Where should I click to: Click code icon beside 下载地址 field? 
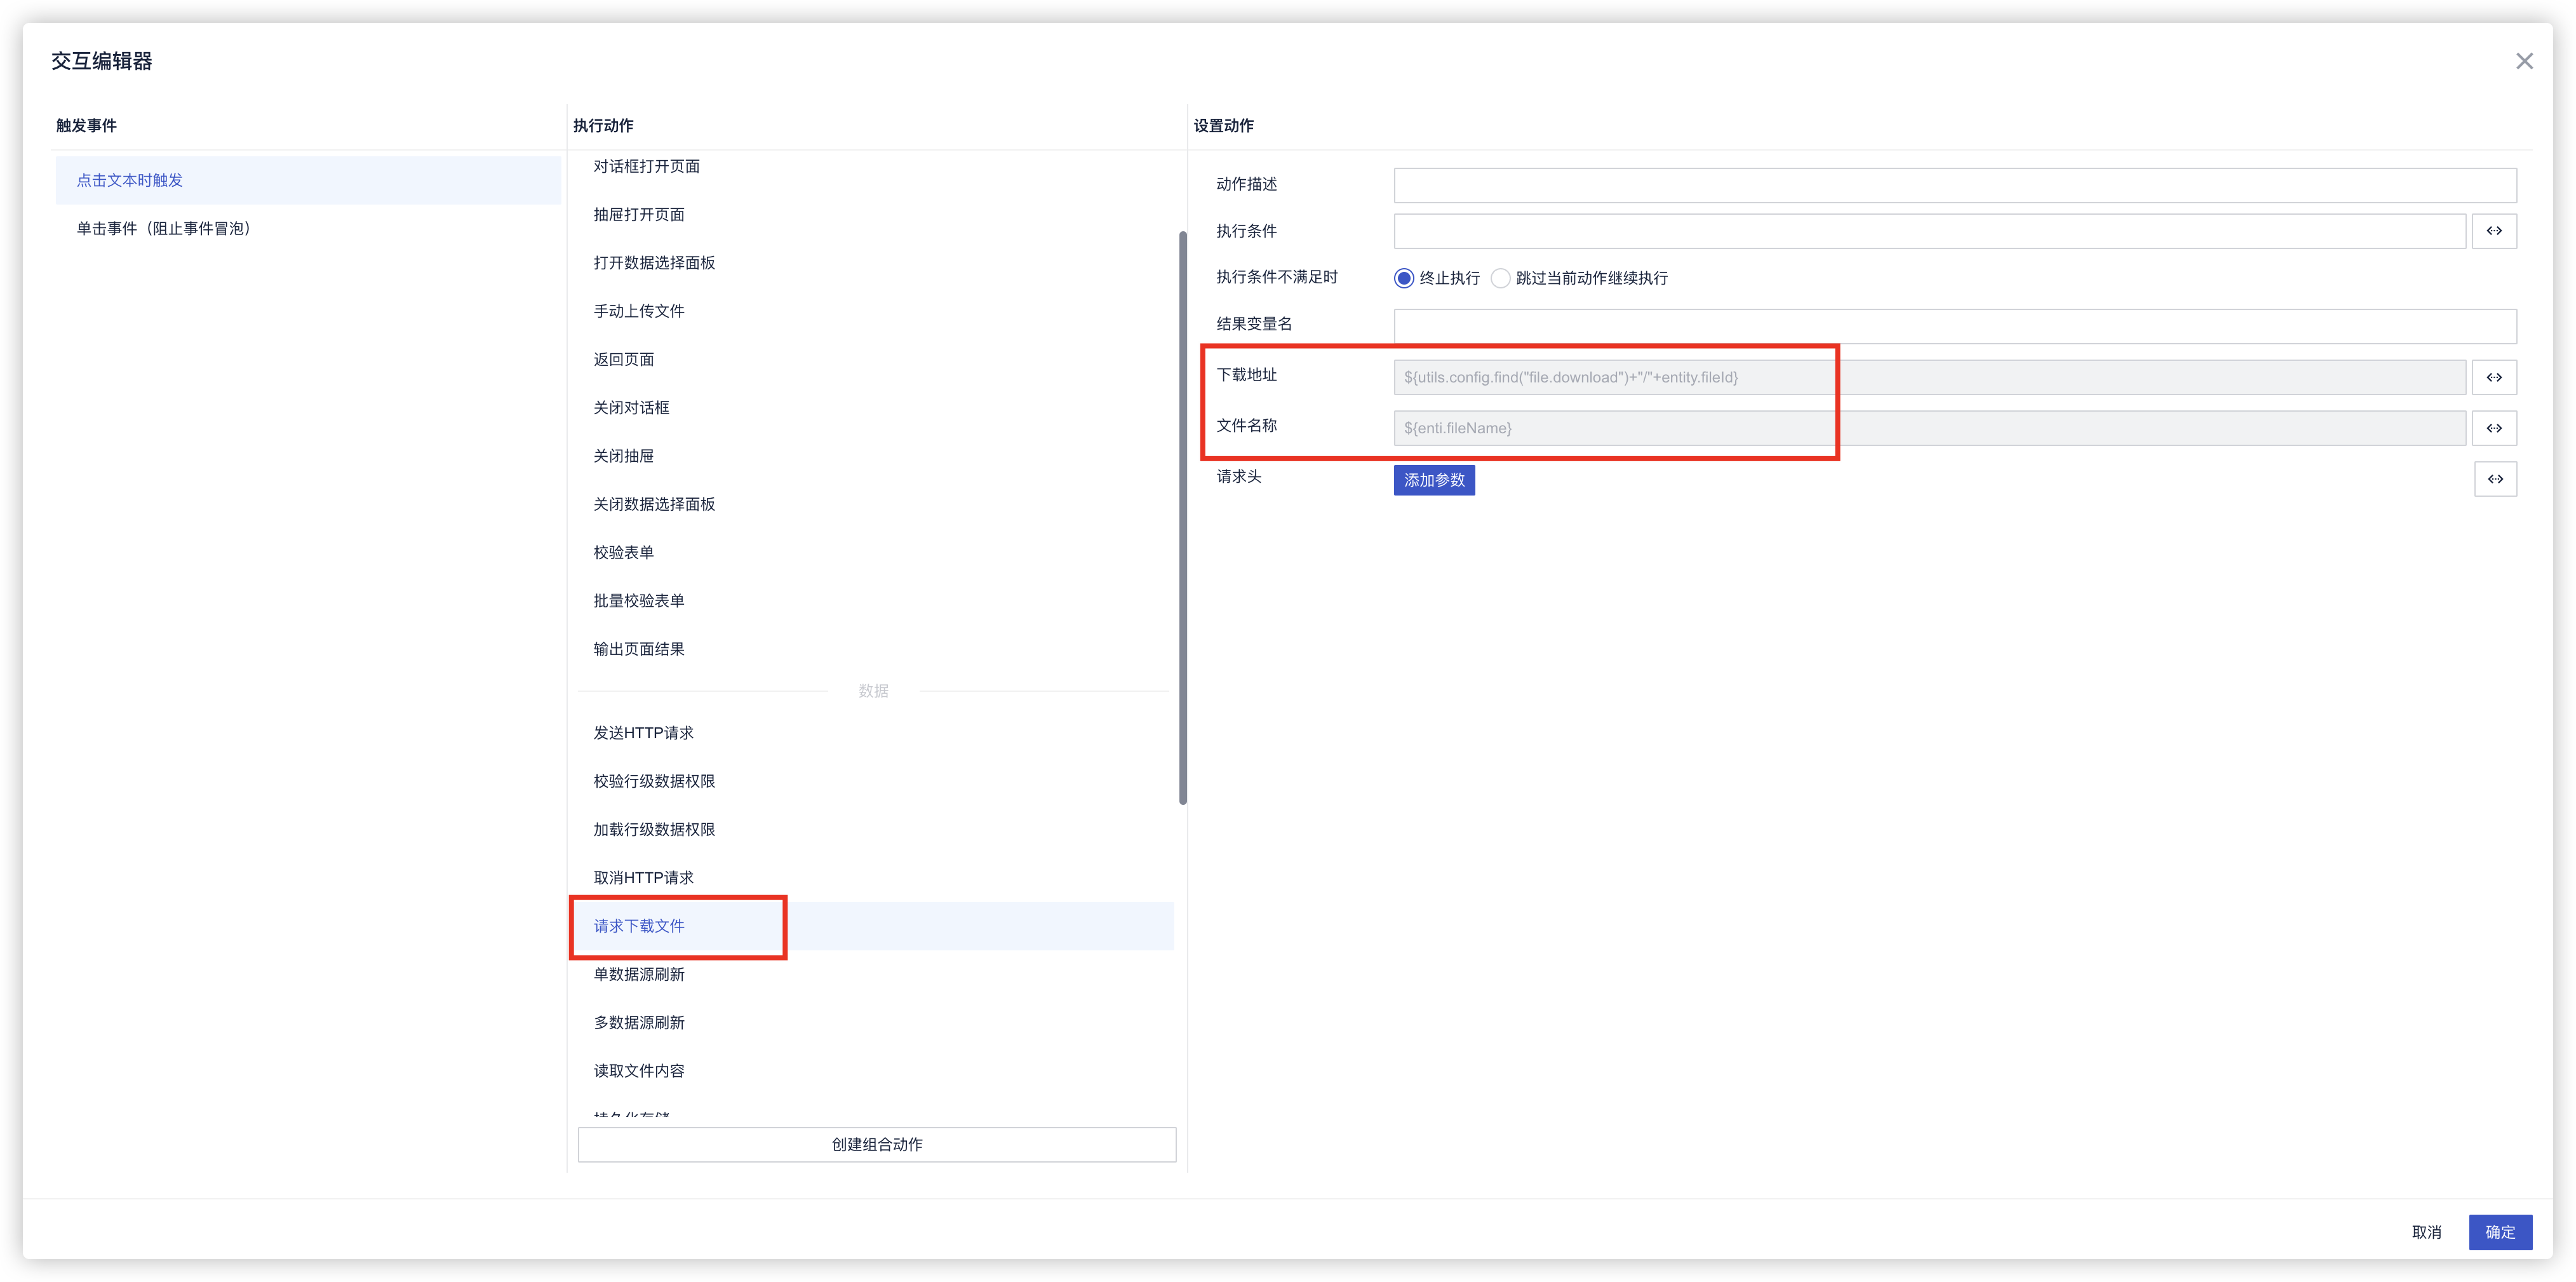(x=2494, y=377)
